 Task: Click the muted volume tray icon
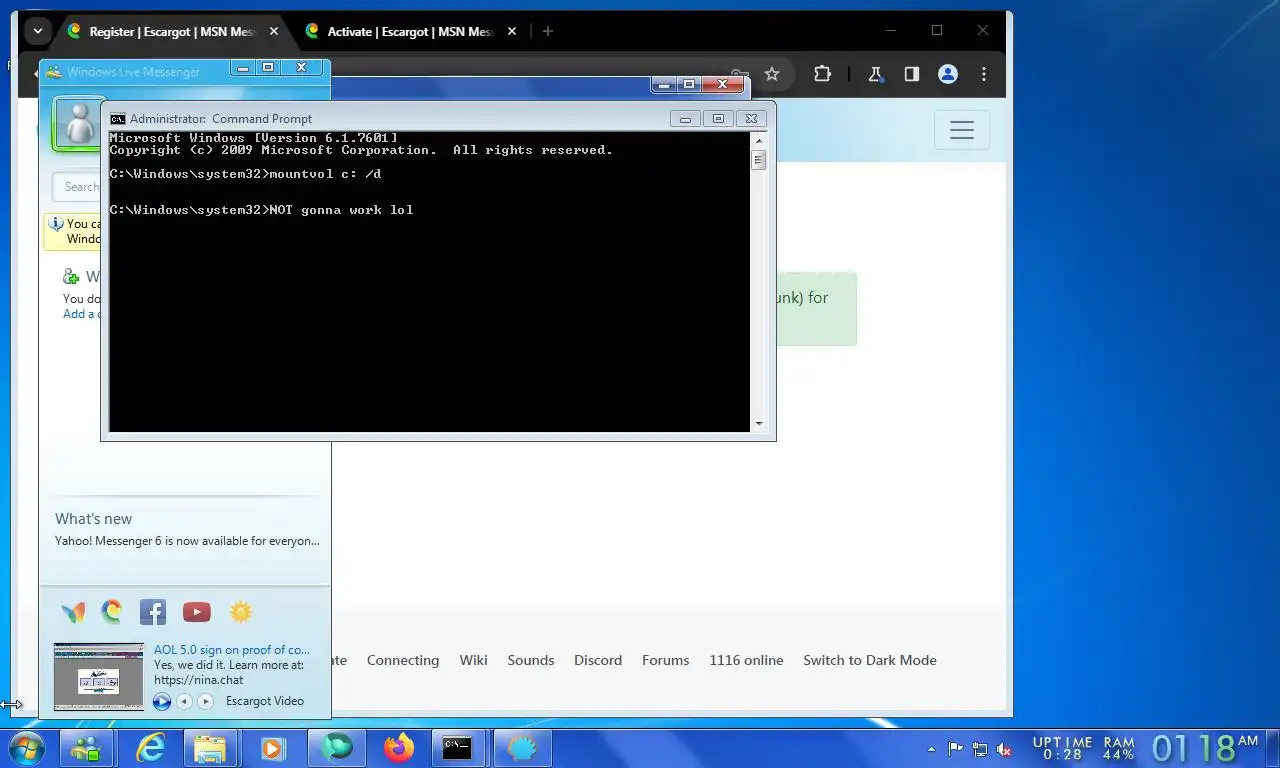pyautogui.click(x=1005, y=749)
